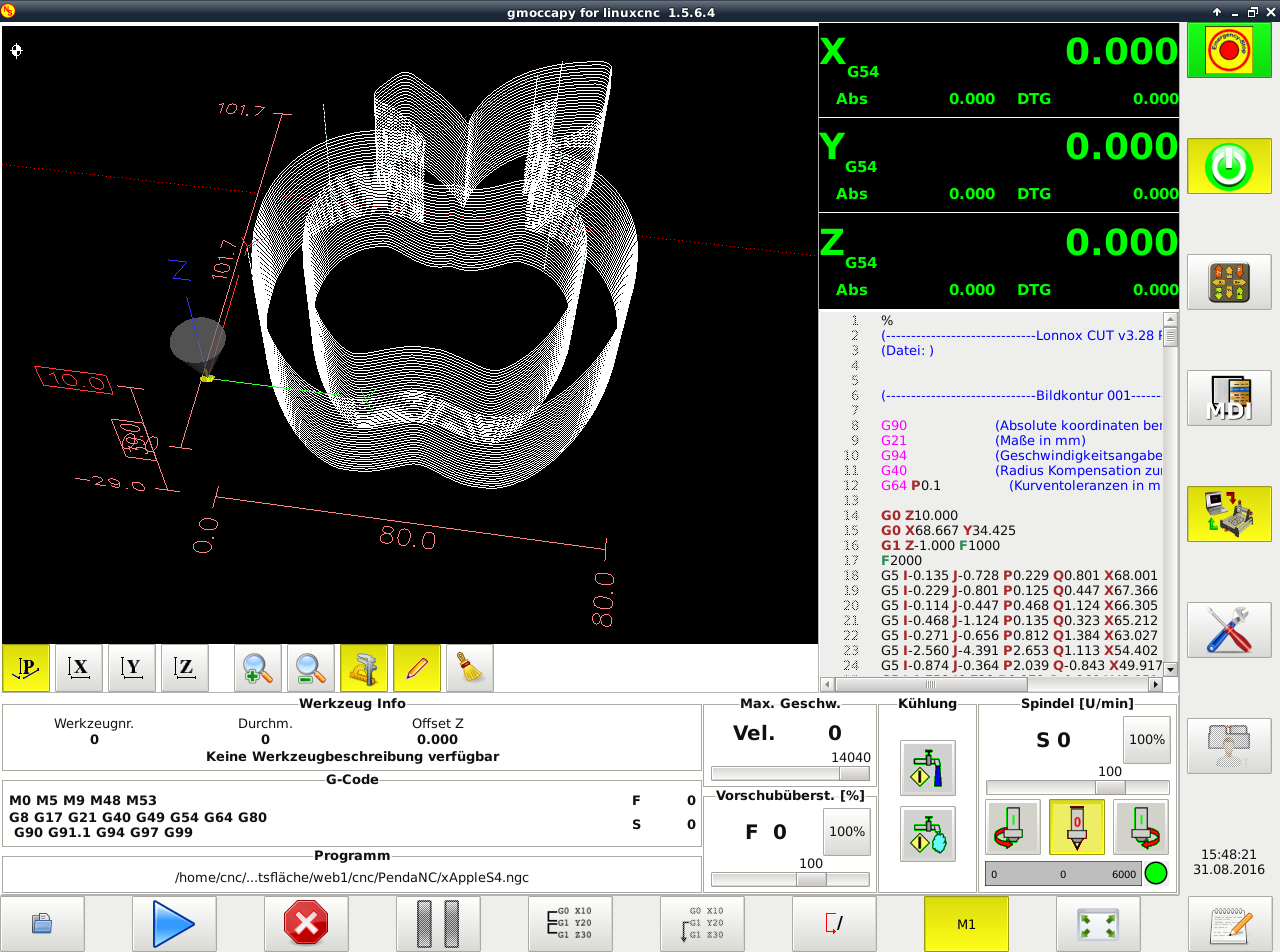Click the X axis DRO display
Viewport: 1280px width, 952px height.
point(999,70)
